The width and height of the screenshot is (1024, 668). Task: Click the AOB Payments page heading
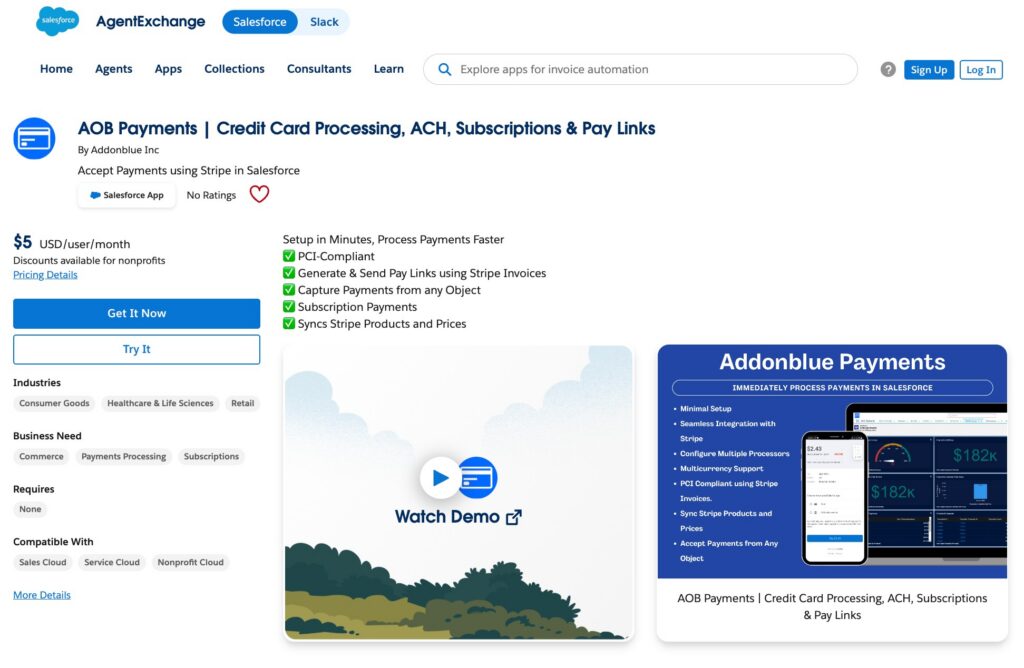(x=366, y=128)
